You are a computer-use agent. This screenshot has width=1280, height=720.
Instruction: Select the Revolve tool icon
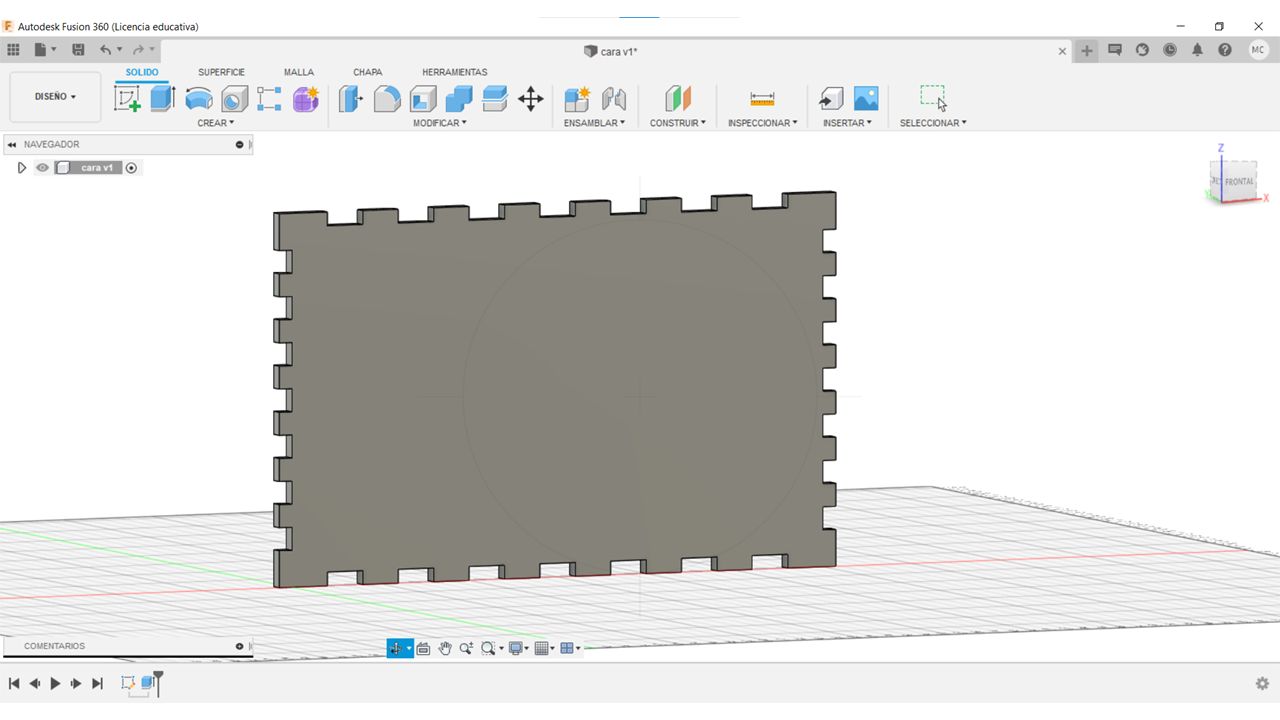point(198,98)
